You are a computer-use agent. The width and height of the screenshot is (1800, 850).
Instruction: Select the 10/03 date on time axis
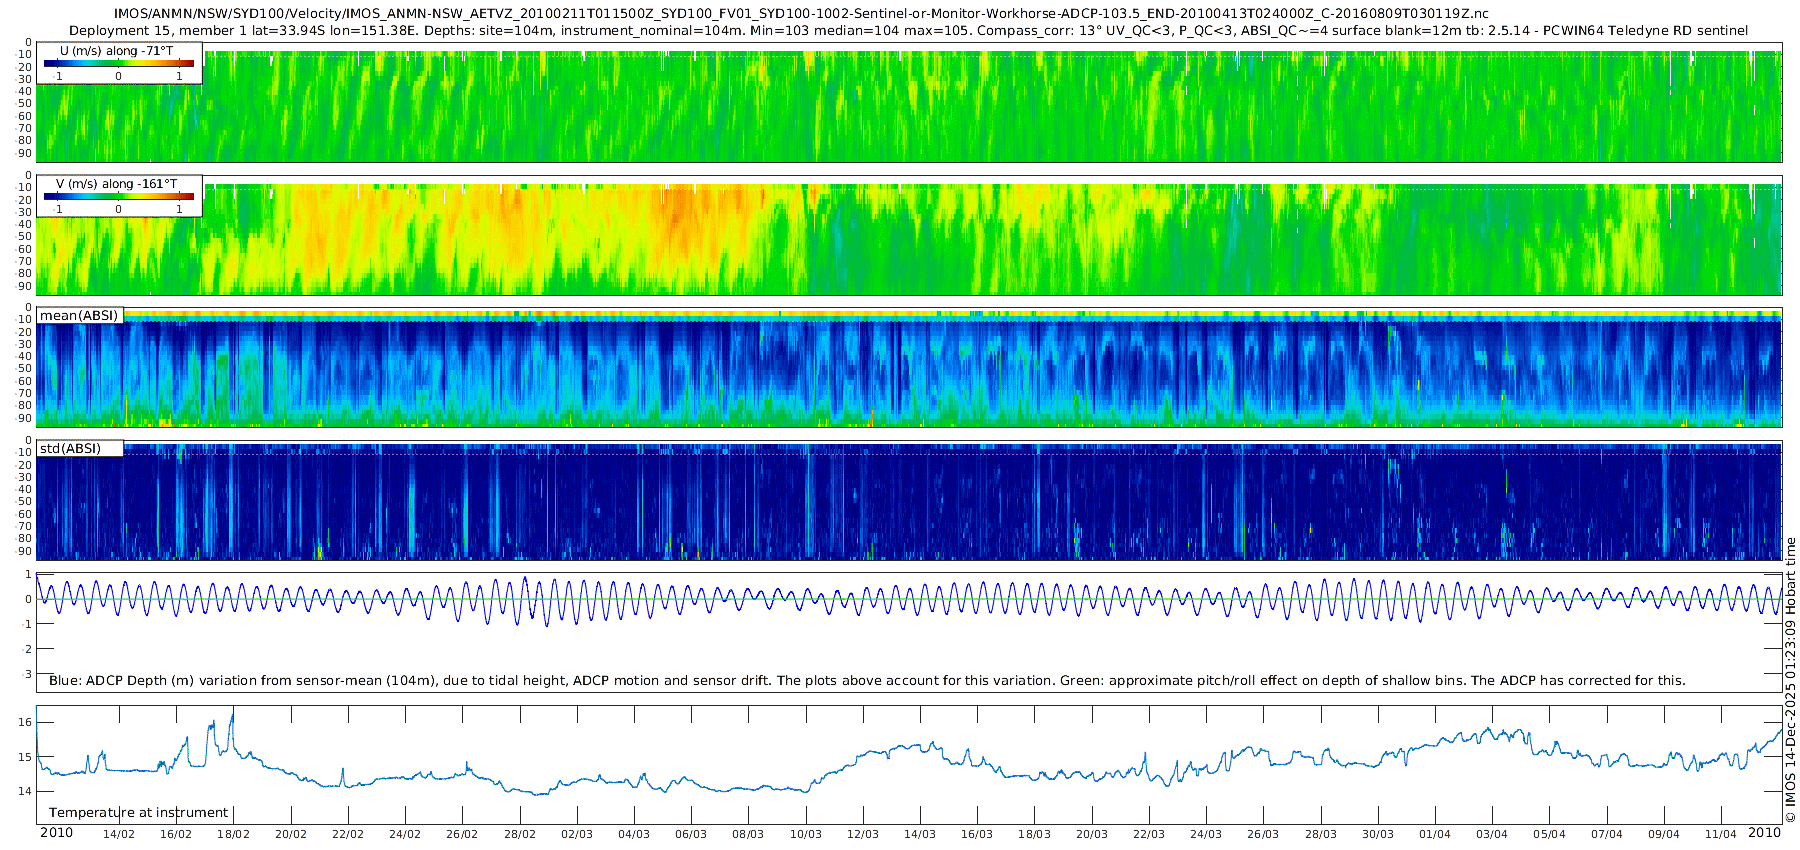coord(805,834)
